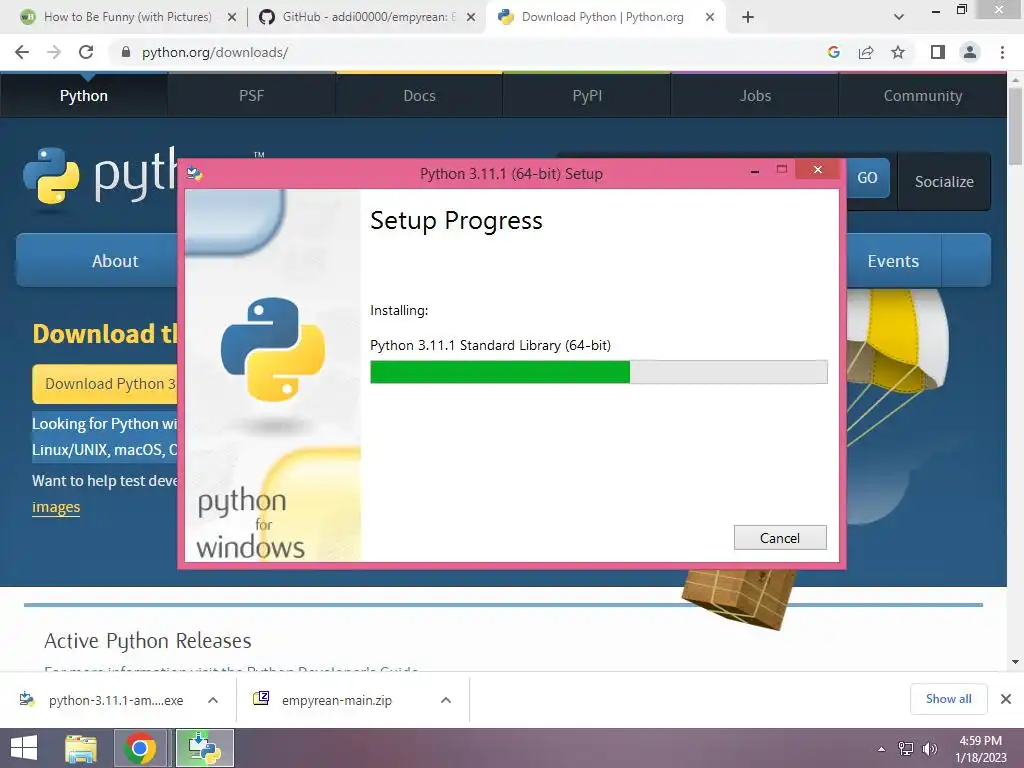
Task: Click the GO search button
Action: pos(868,178)
